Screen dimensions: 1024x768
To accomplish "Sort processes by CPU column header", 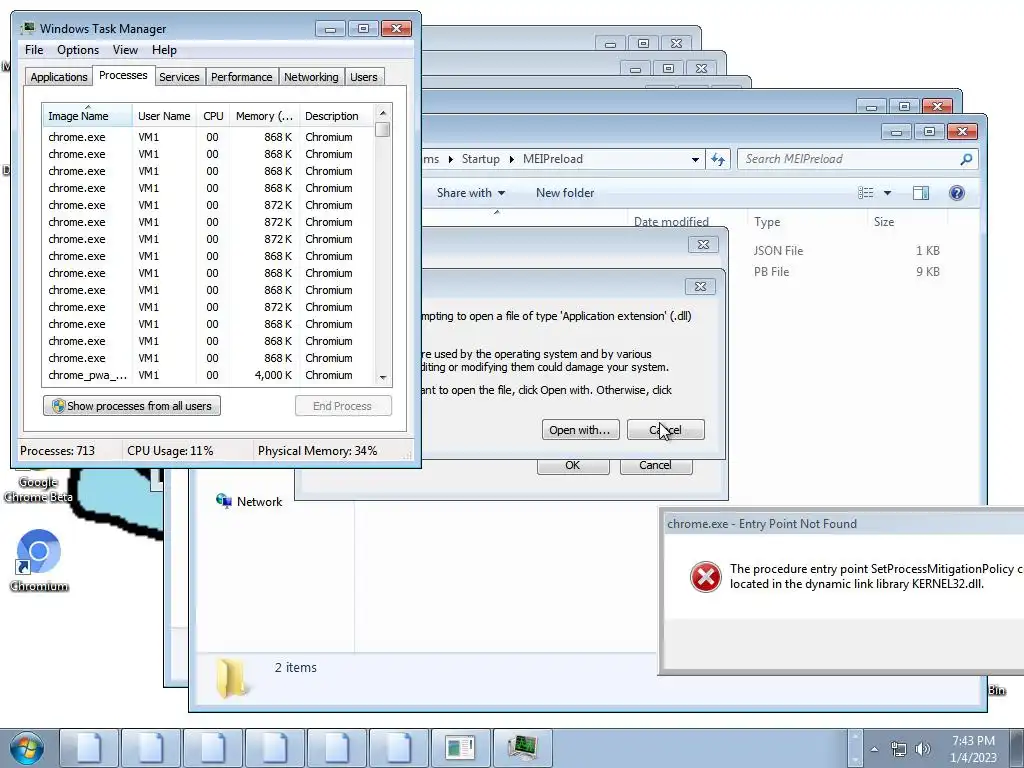I will click(213, 116).
